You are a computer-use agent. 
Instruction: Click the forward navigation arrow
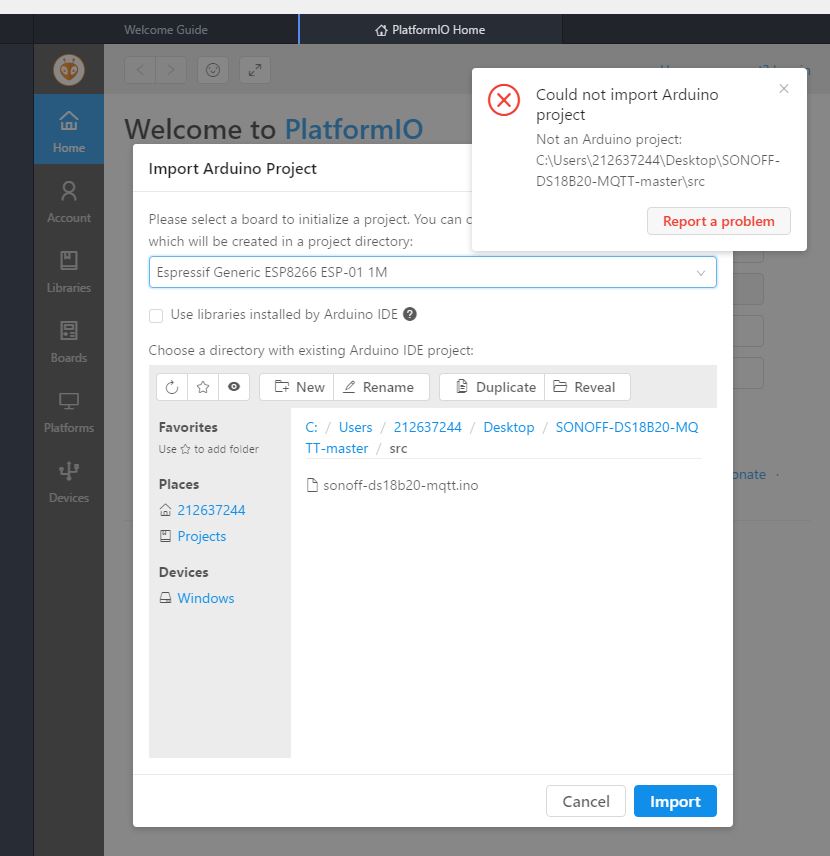(x=171, y=70)
